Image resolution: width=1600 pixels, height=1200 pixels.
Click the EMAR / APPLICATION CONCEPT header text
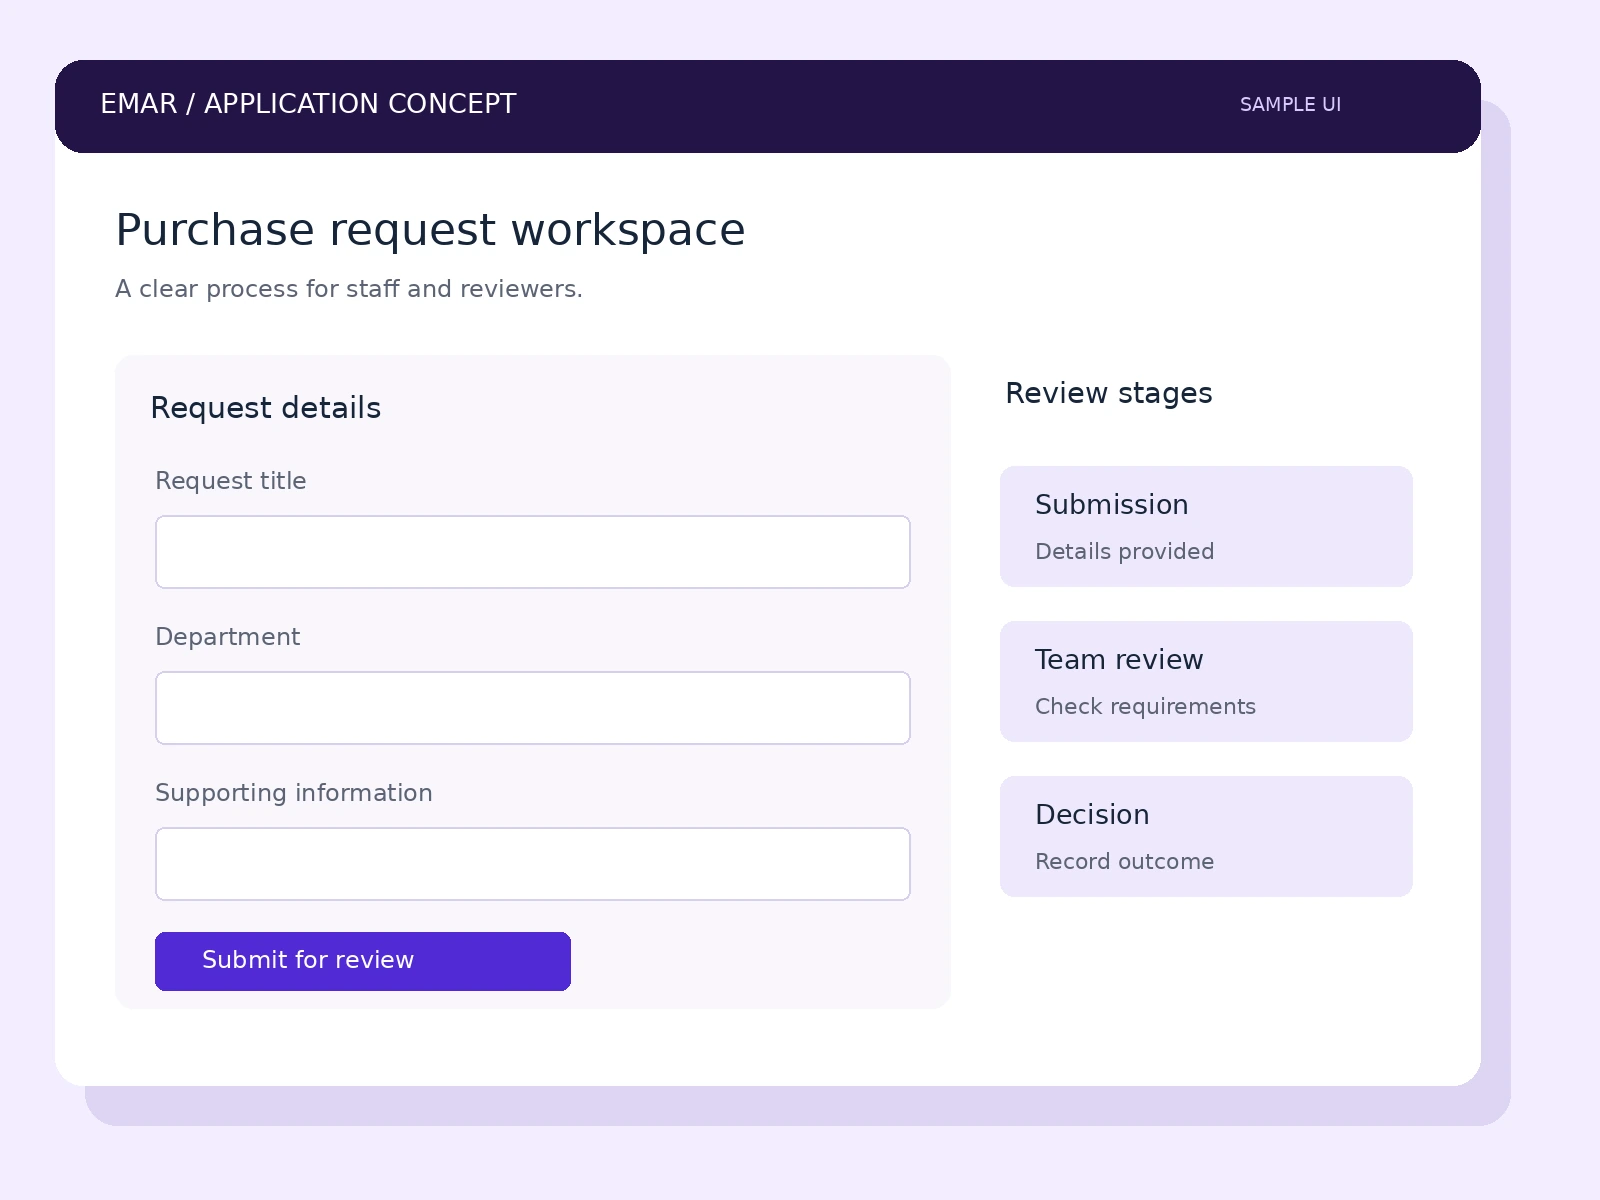click(308, 104)
